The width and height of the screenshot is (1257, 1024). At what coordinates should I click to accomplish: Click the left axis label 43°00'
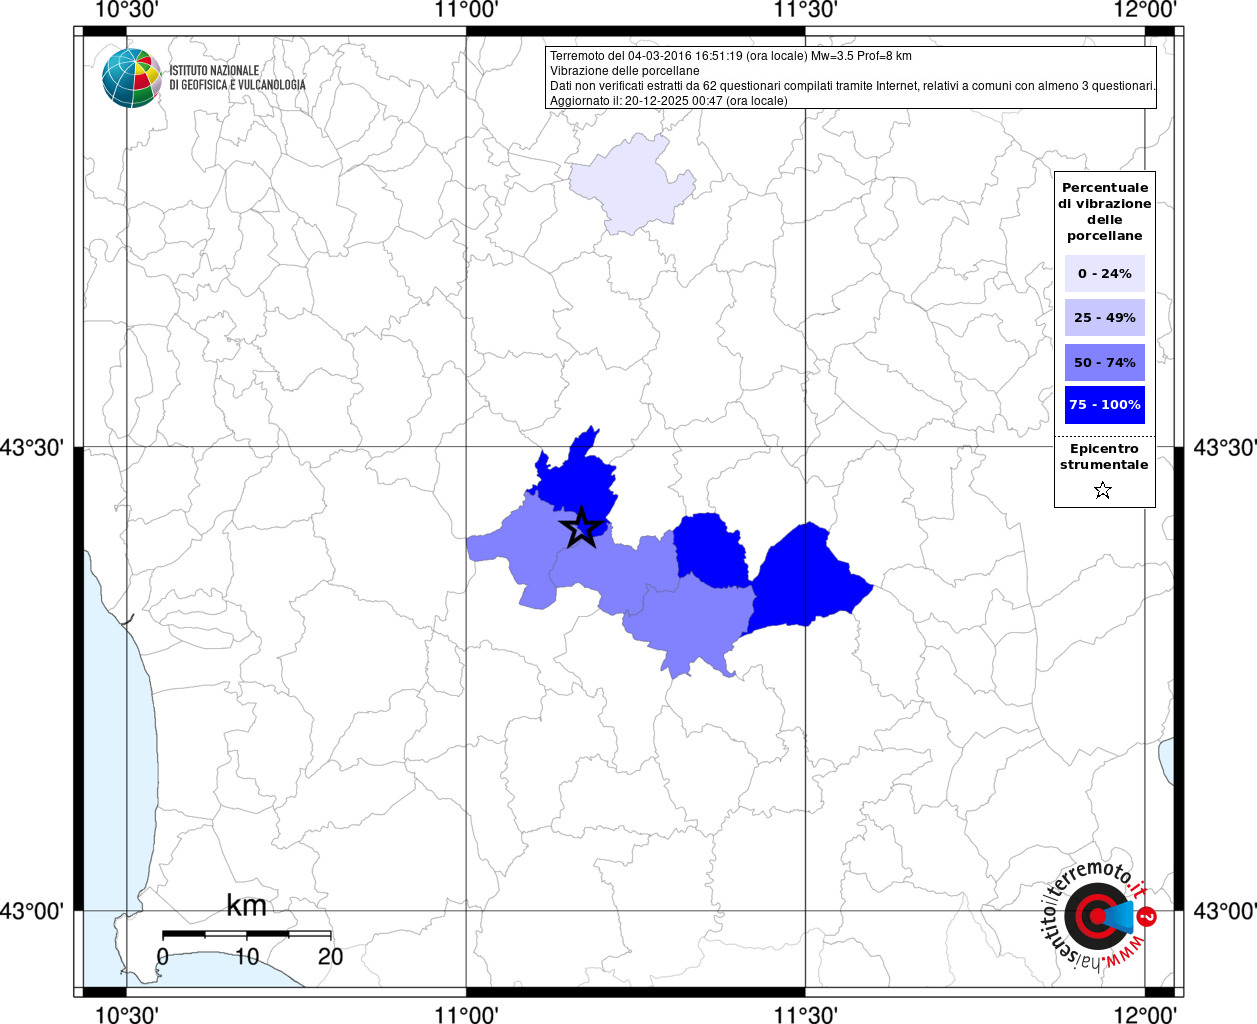[x=32, y=911]
